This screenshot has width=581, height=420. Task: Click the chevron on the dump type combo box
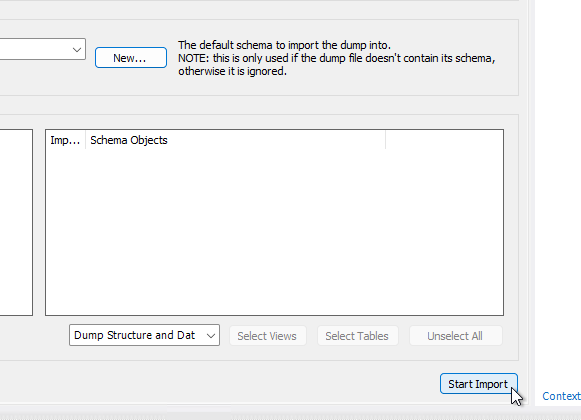point(211,335)
